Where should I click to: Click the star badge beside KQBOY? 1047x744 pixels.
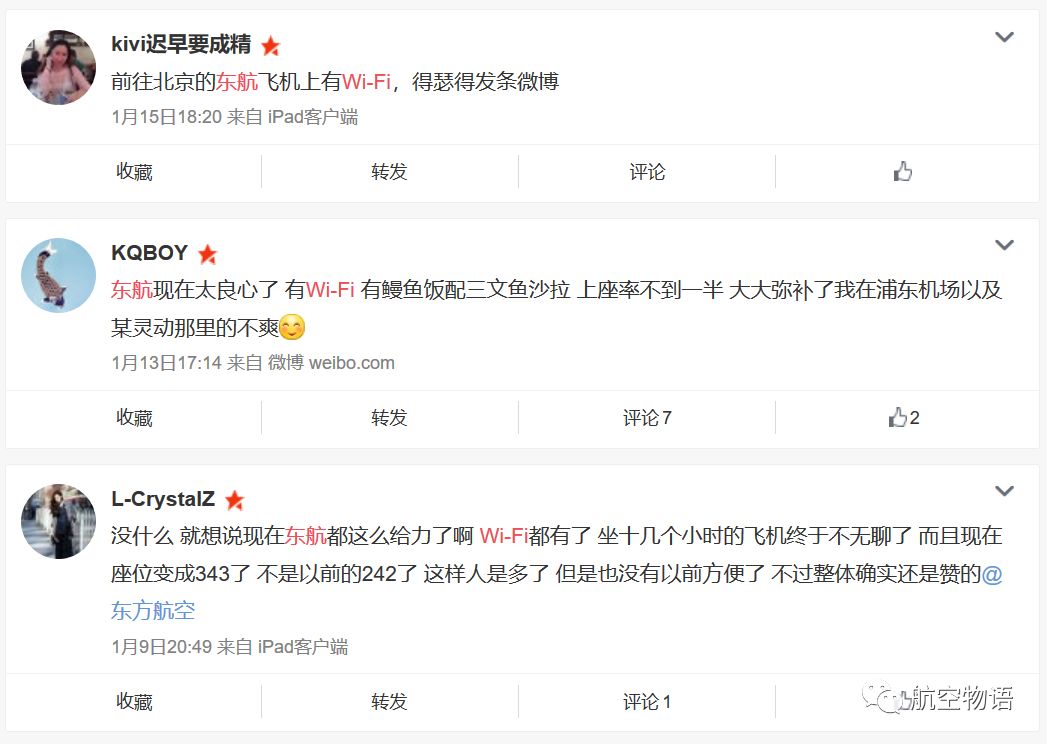(208, 254)
